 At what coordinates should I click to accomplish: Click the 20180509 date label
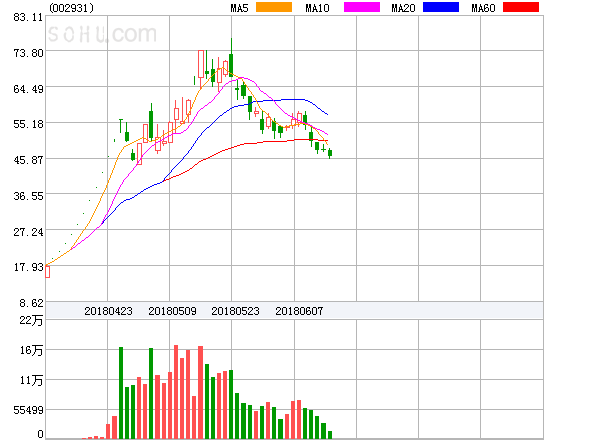172,311
